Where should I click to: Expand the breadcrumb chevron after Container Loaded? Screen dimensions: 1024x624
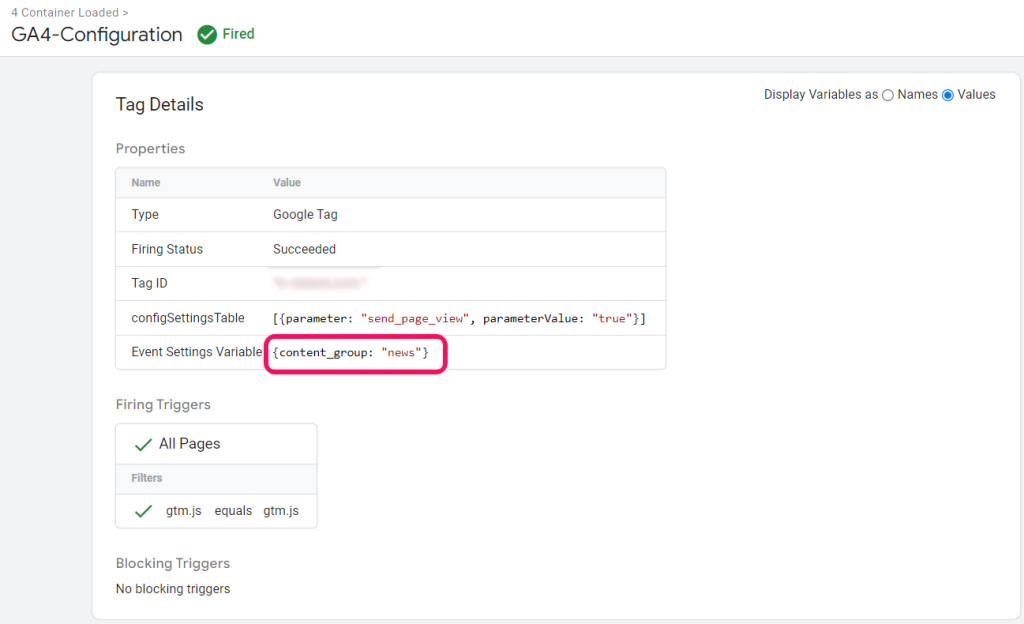click(x=124, y=12)
